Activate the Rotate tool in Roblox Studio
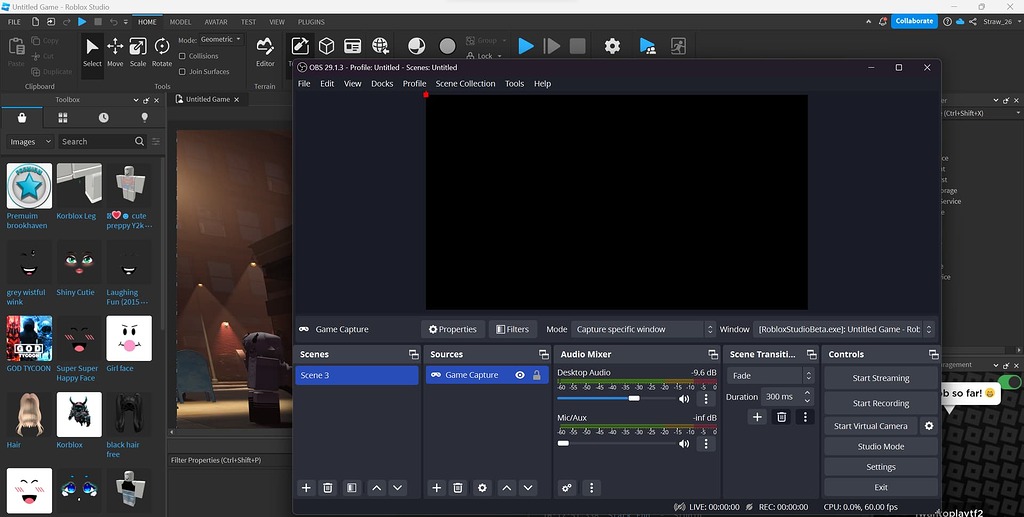This screenshot has height=517, width=1024. (161, 52)
